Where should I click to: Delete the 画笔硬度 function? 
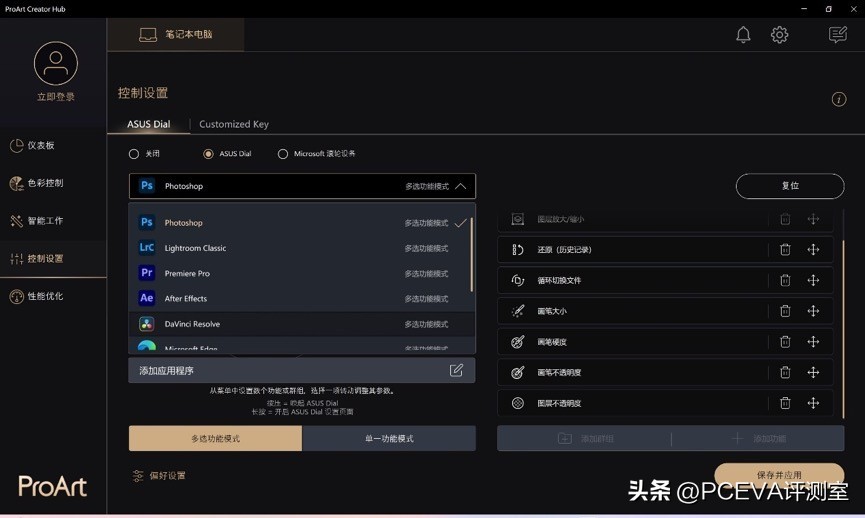785,342
